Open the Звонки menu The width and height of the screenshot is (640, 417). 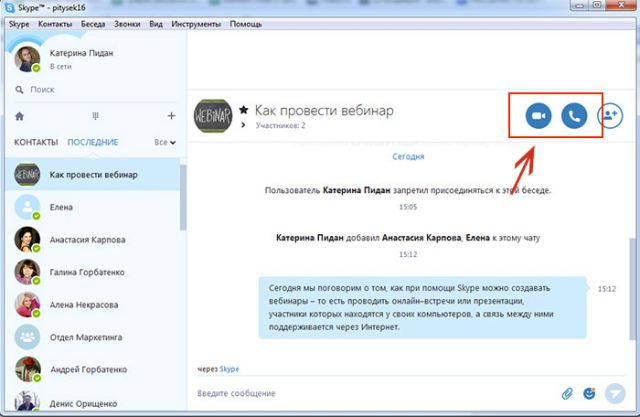pos(127,24)
